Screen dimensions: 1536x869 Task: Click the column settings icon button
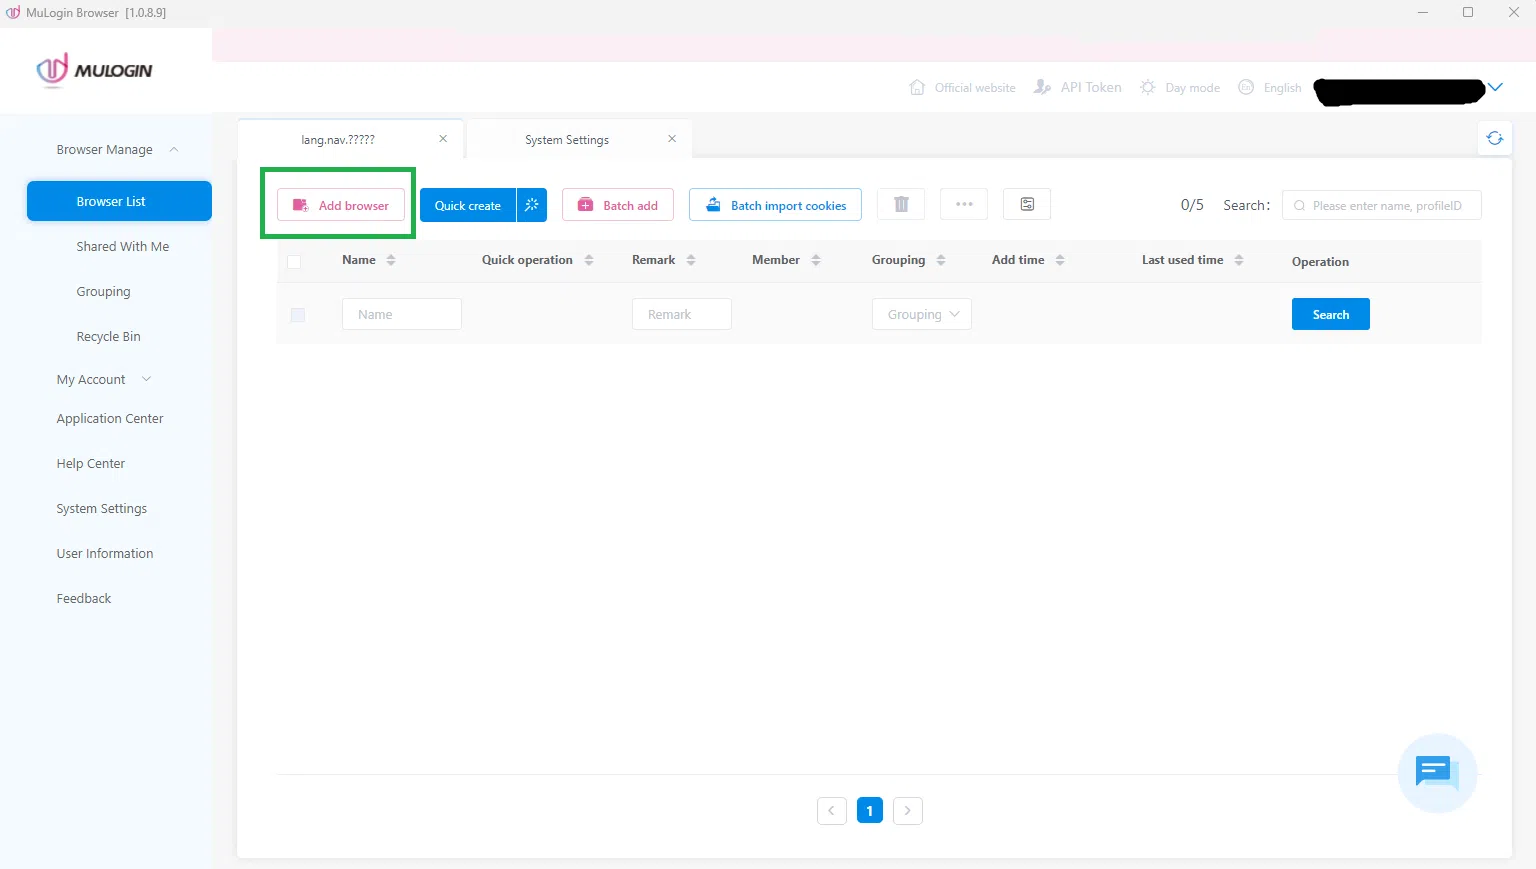click(1027, 204)
